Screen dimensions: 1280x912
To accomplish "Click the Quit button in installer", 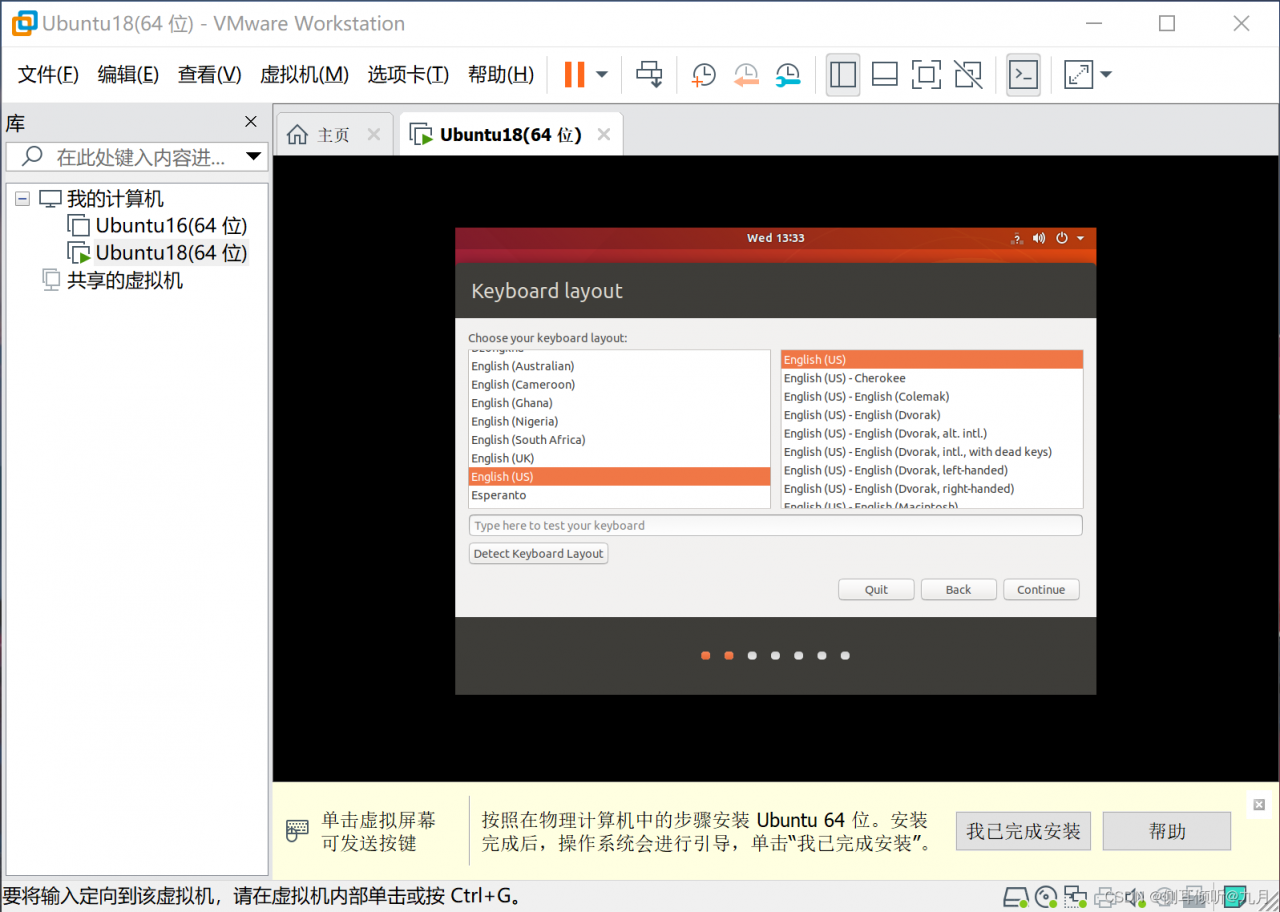I will pos(876,590).
